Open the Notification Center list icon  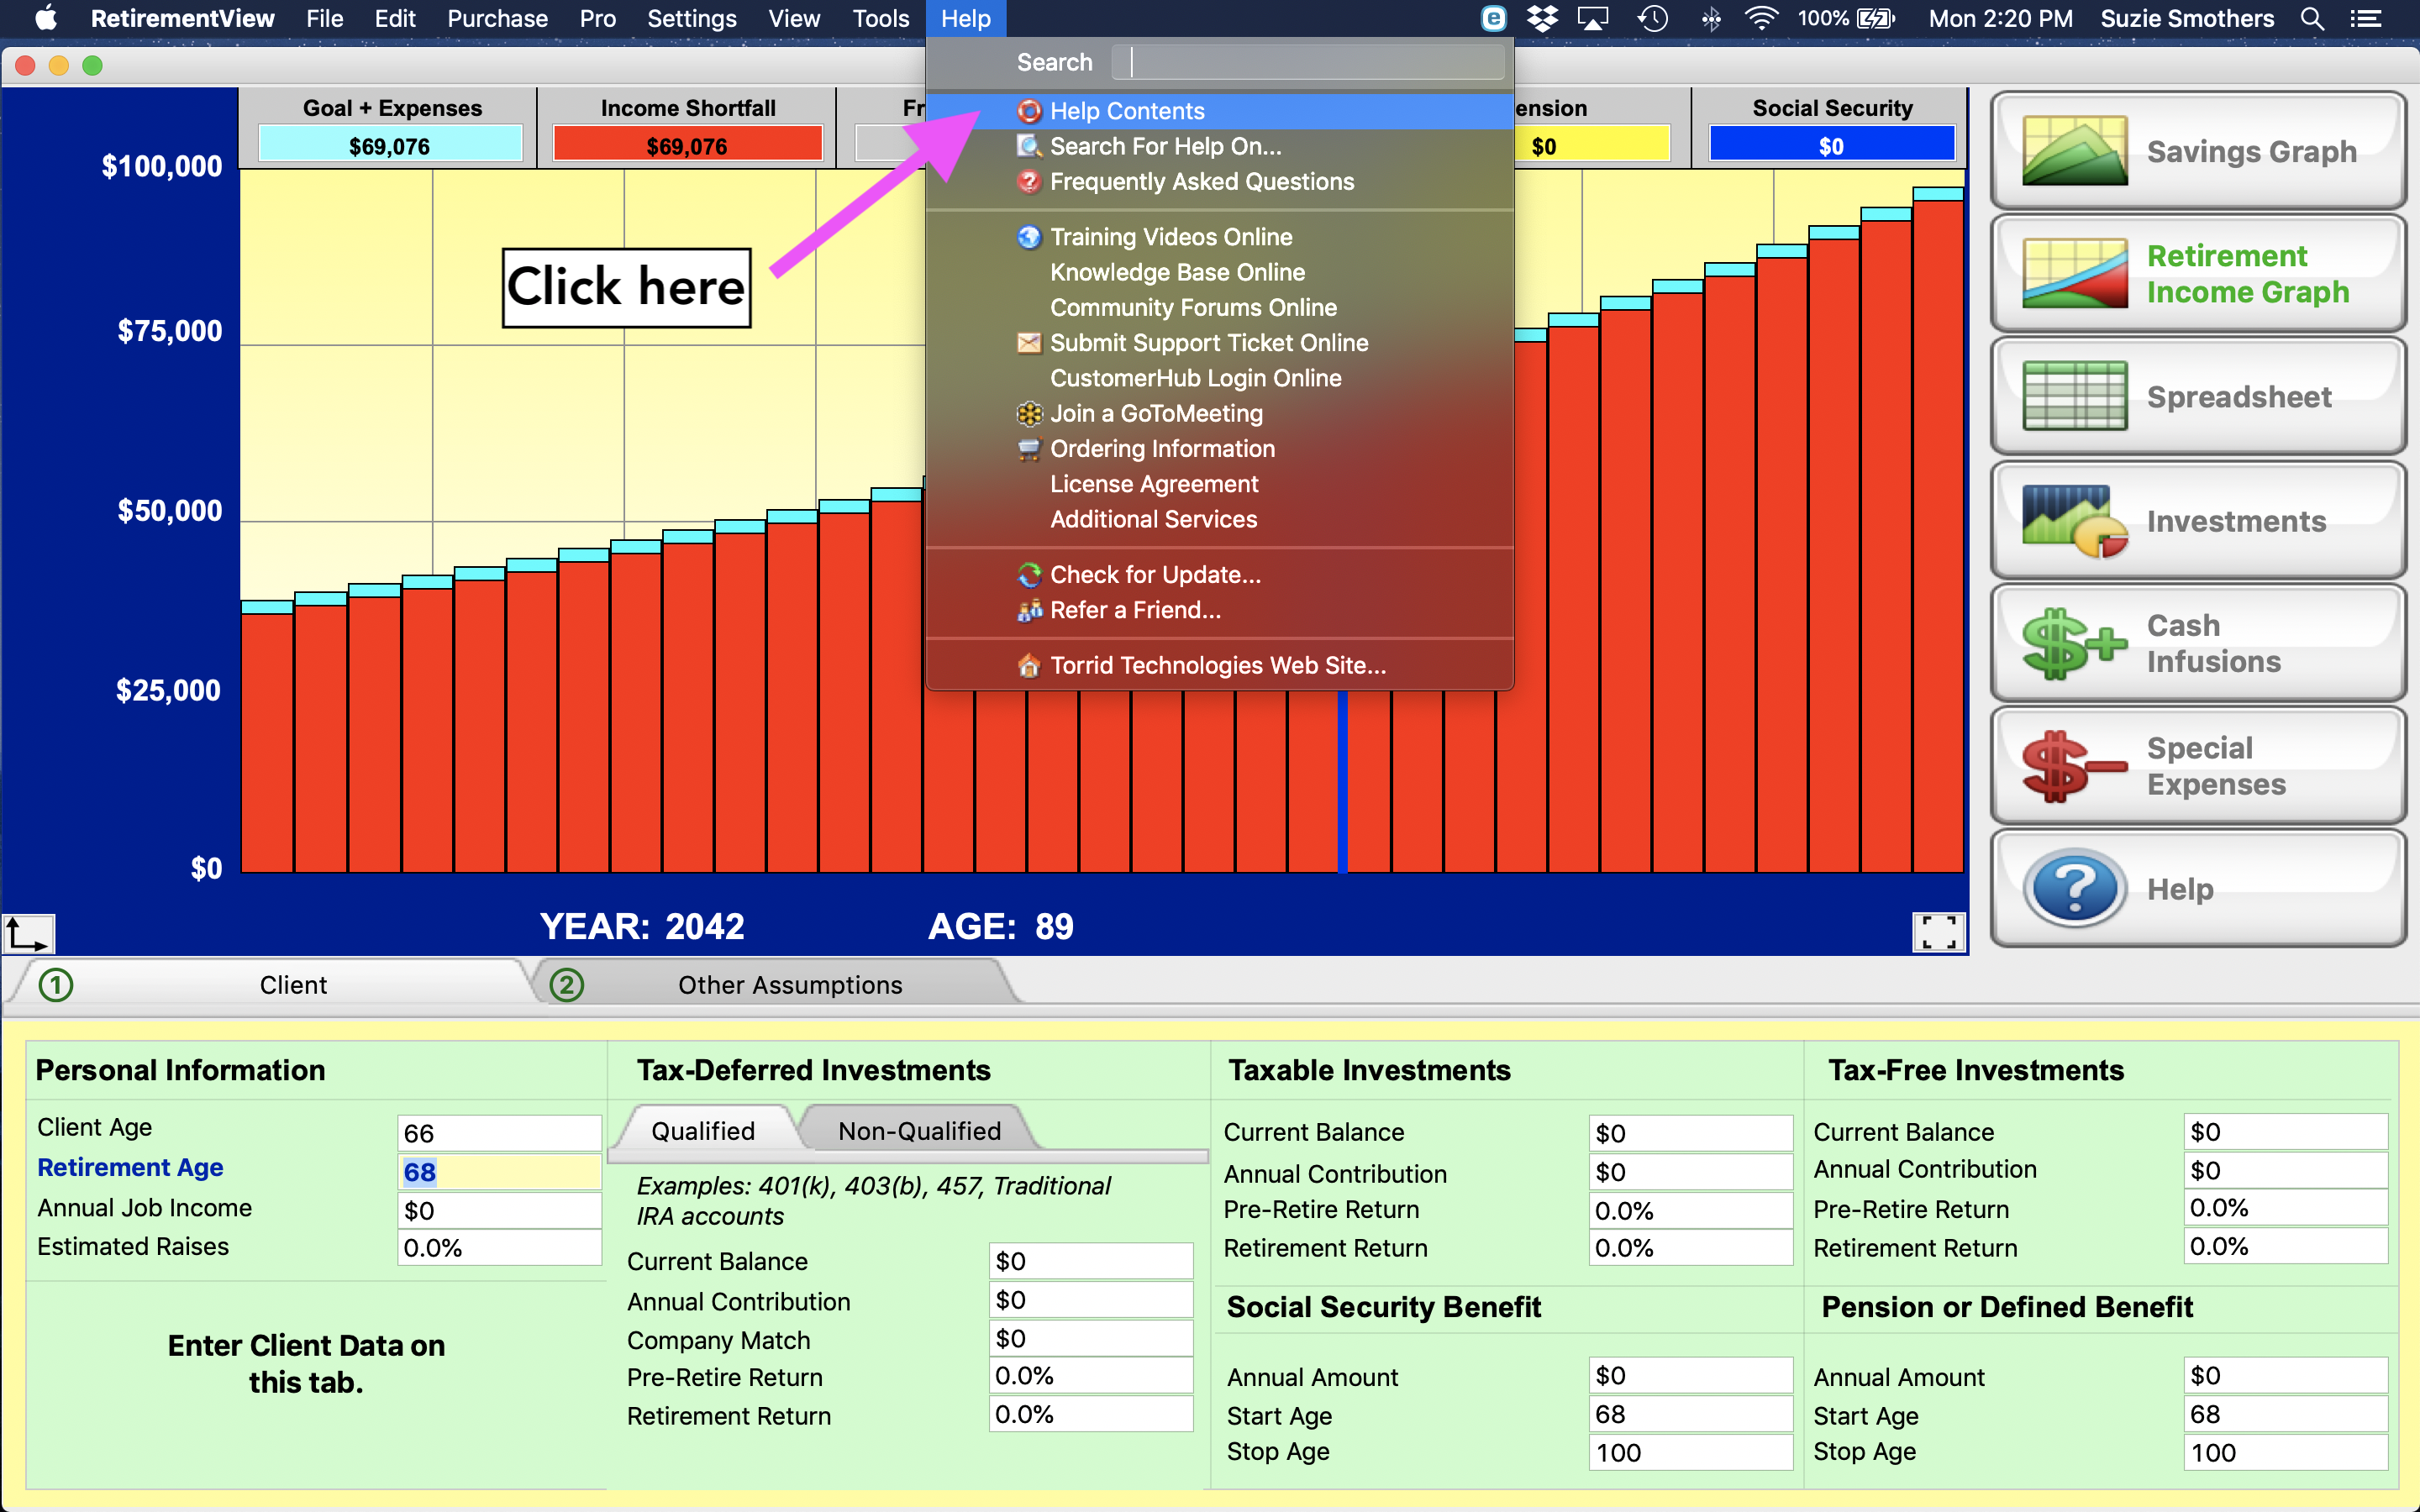[2365, 18]
